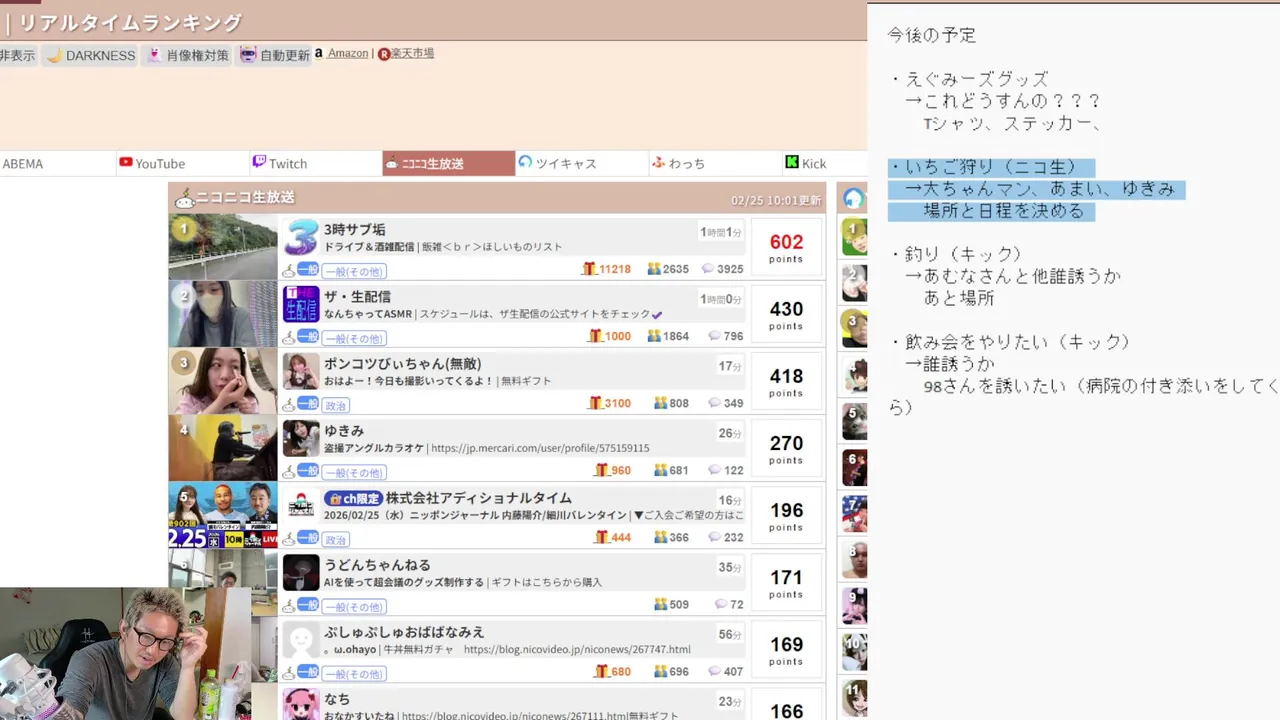
Task: Click the ニコニコ TV mascot header icon
Action: click(184, 198)
